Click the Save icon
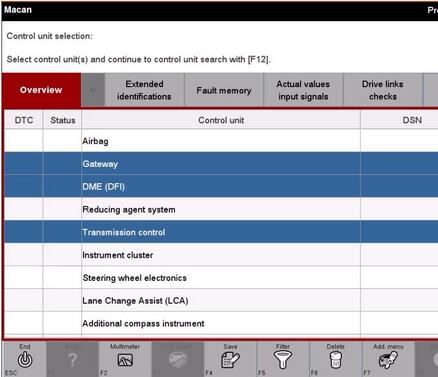The image size is (438, 377). (x=230, y=360)
